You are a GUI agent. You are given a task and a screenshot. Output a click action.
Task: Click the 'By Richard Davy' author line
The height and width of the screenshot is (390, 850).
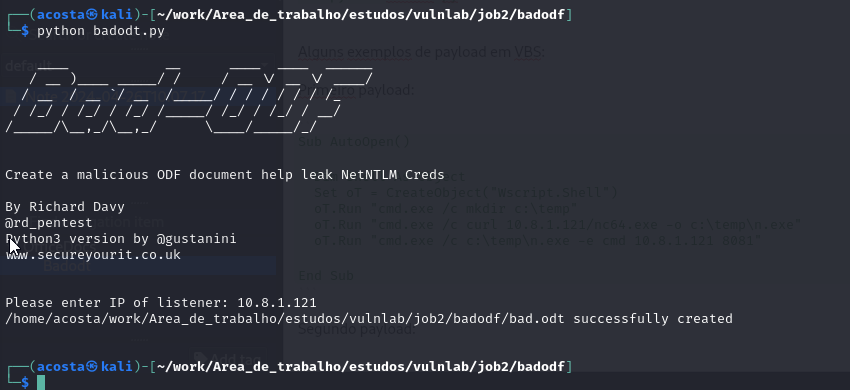click(65, 207)
